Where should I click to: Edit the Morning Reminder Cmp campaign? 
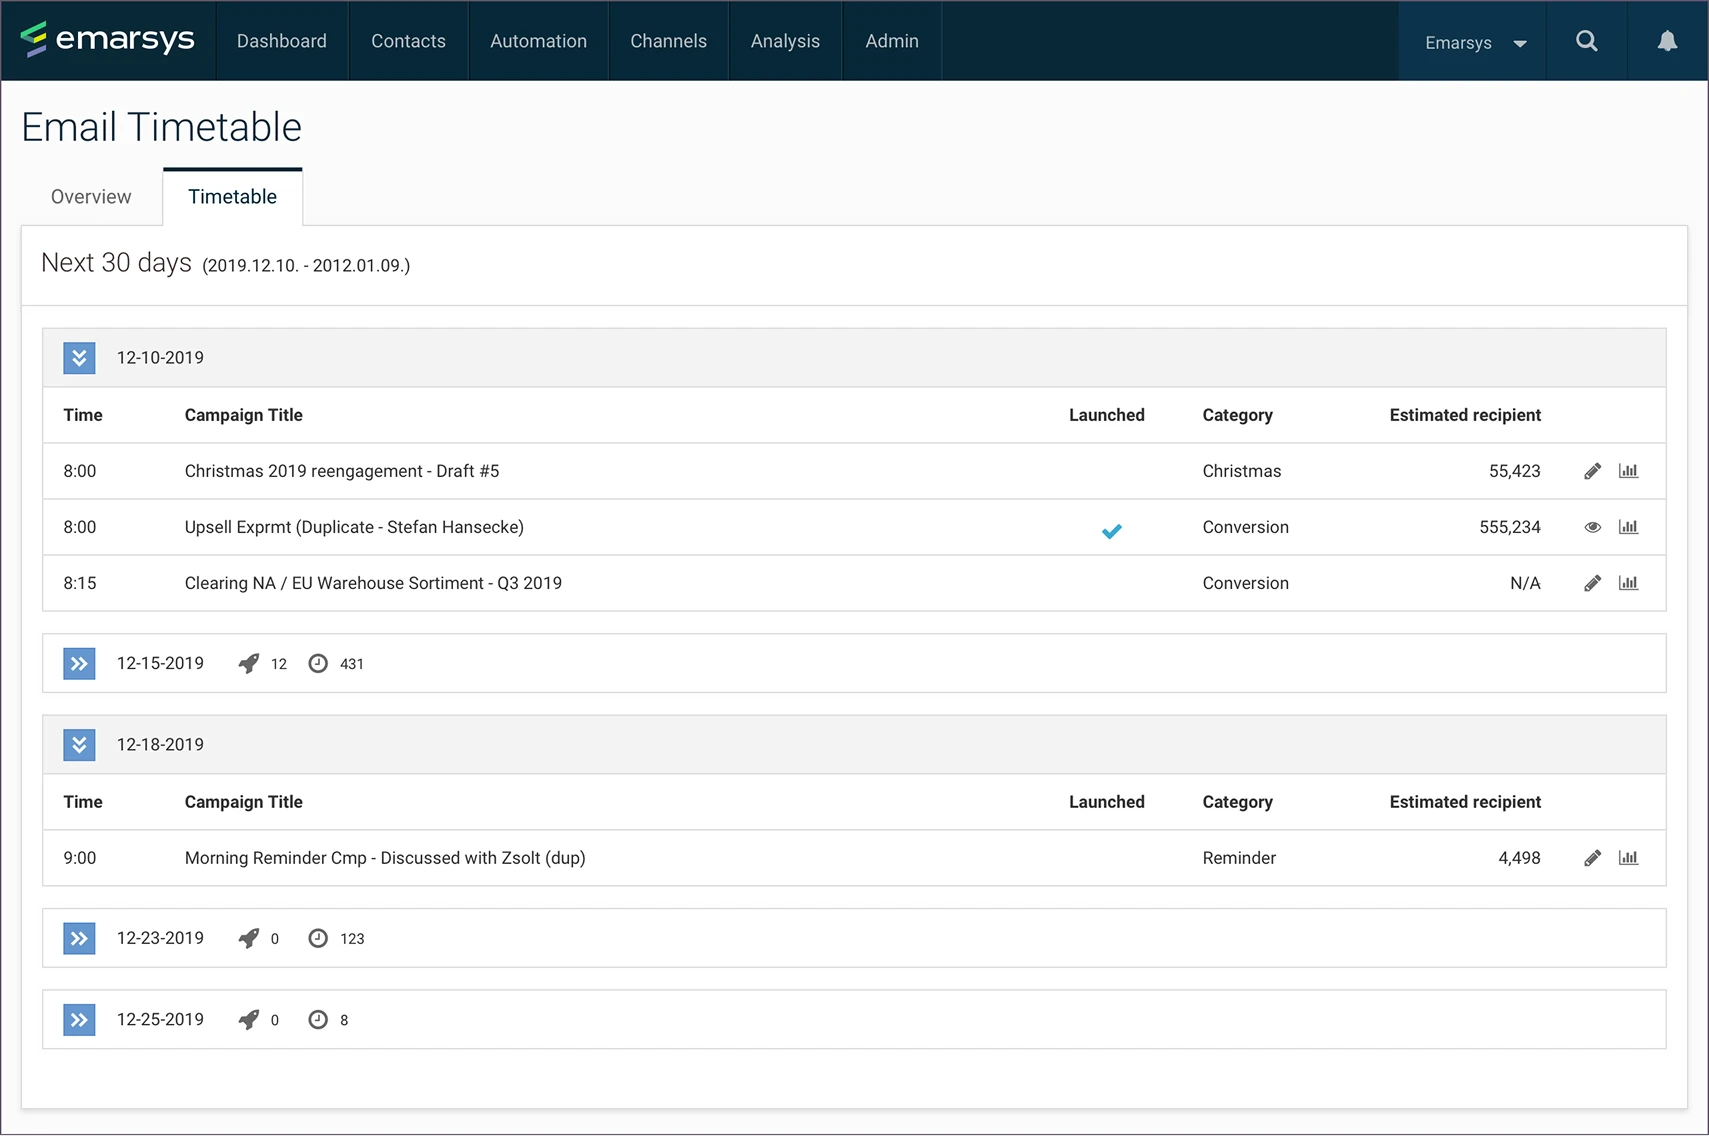pyautogui.click(x=1592, y=858)
